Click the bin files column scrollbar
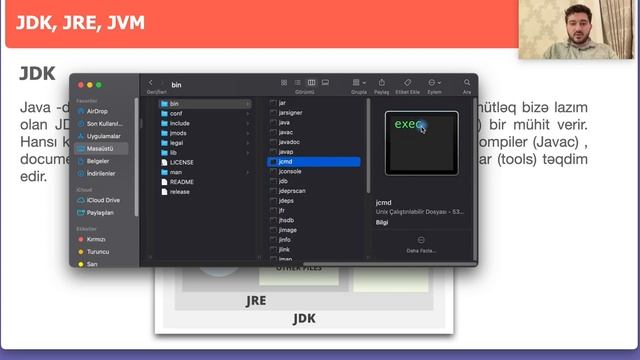 [x=369, y=146]
